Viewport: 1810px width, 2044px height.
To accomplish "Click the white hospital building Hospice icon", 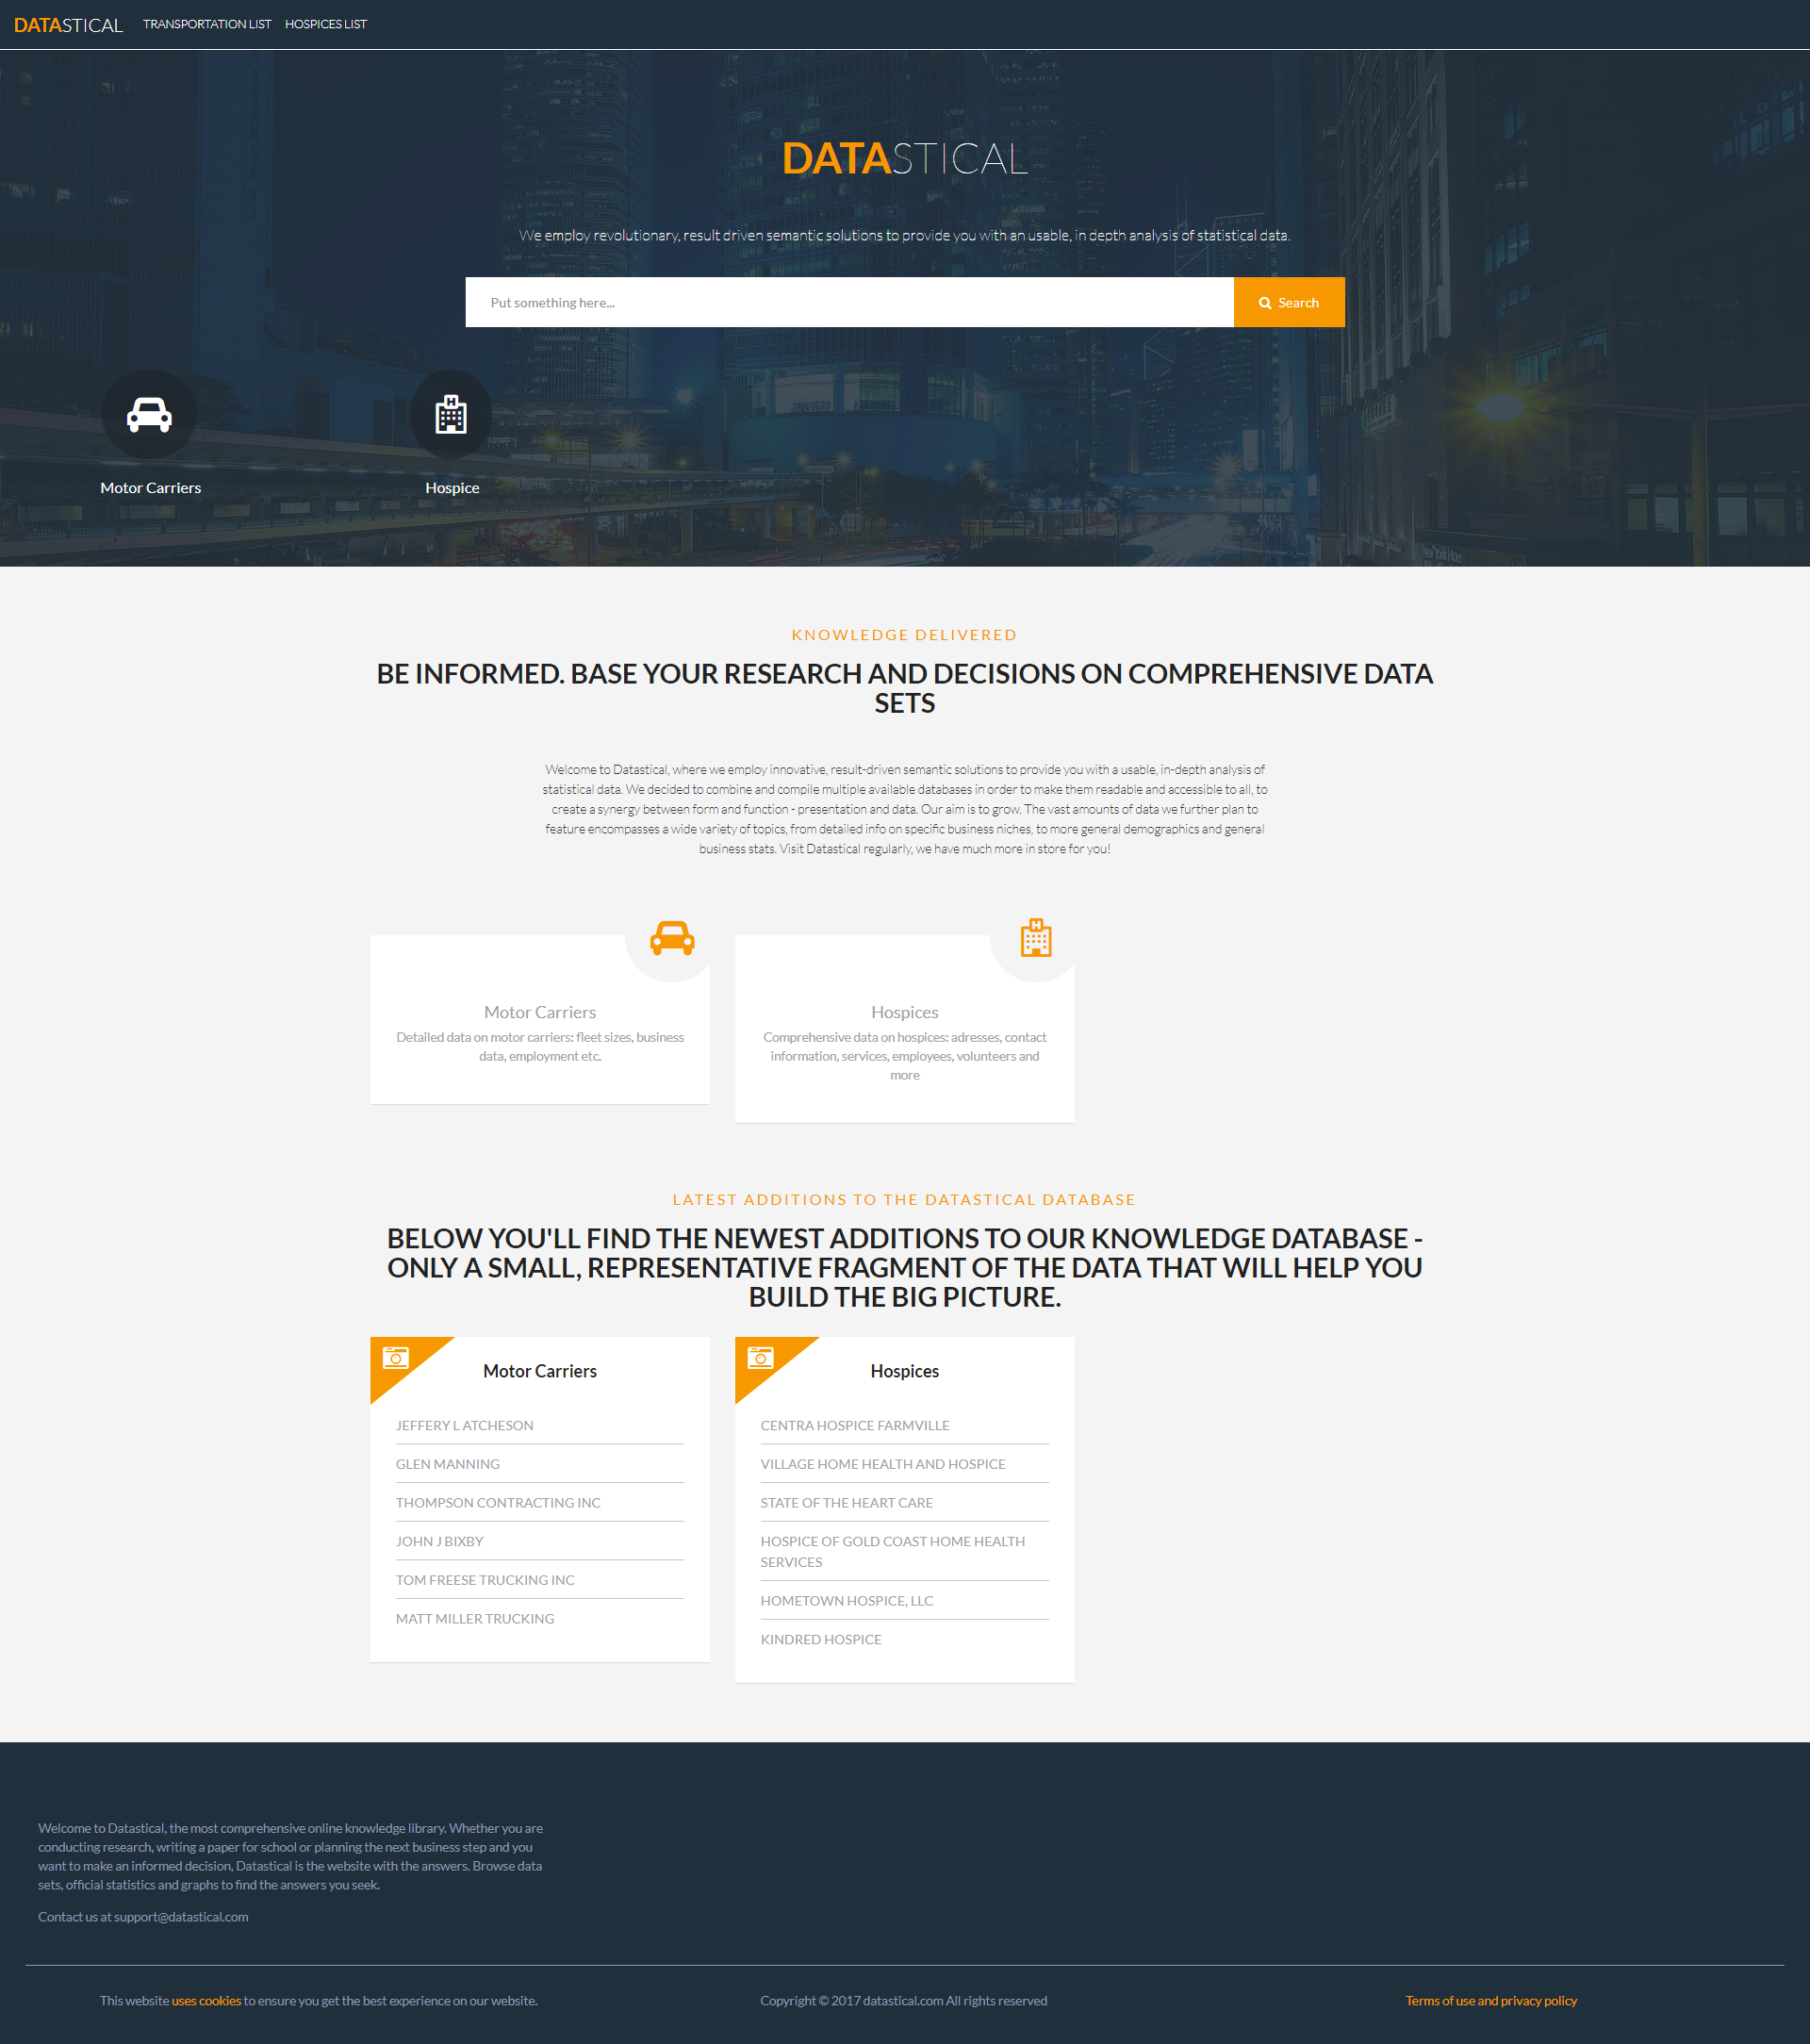I will coord(451,415).
